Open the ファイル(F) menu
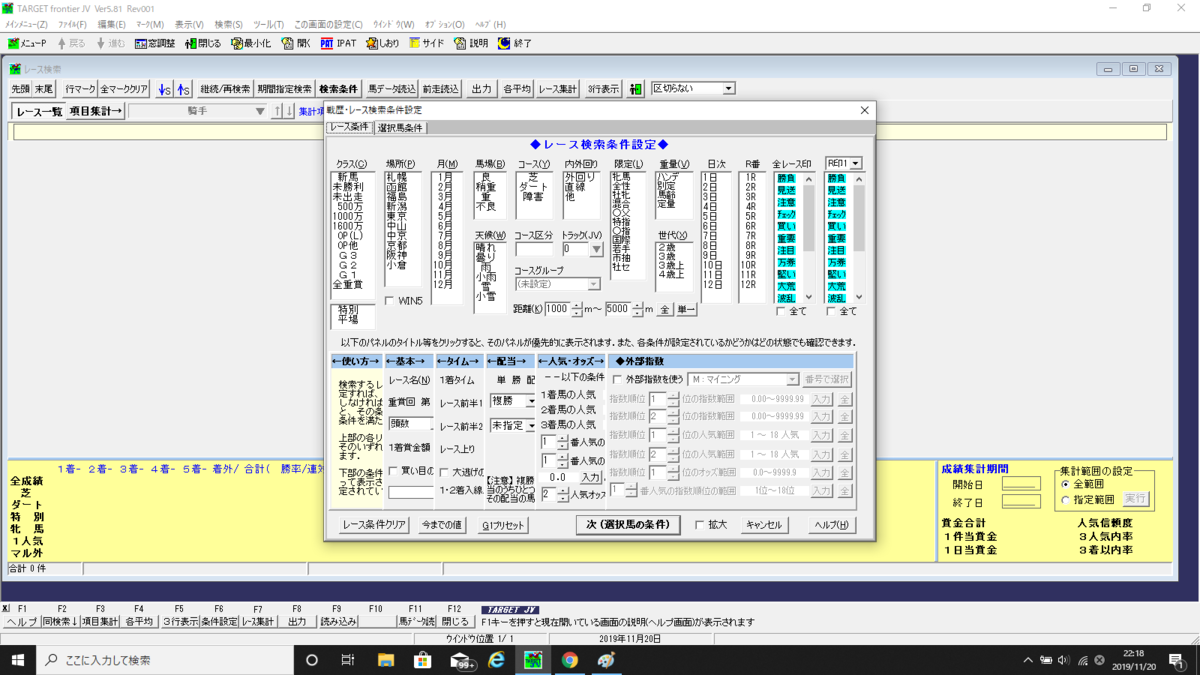1200x675 pixels. tap(72, 24)
